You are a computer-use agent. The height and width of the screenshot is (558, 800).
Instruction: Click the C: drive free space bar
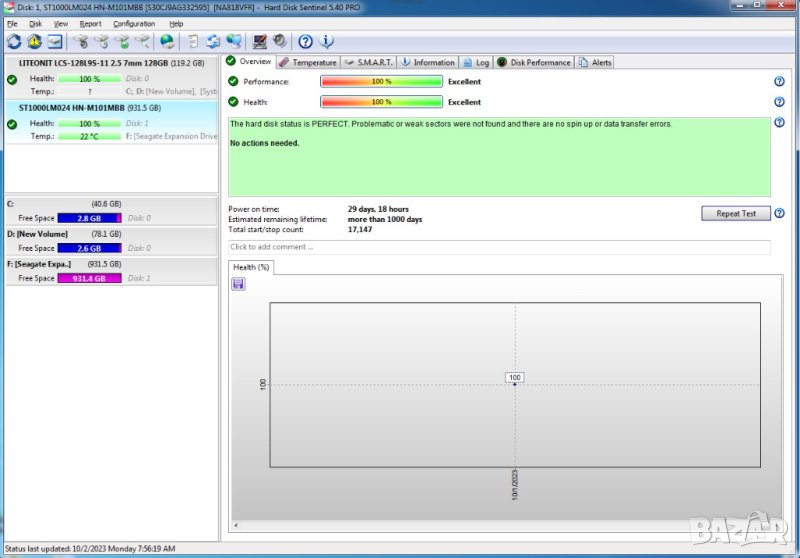pos(89,218)
